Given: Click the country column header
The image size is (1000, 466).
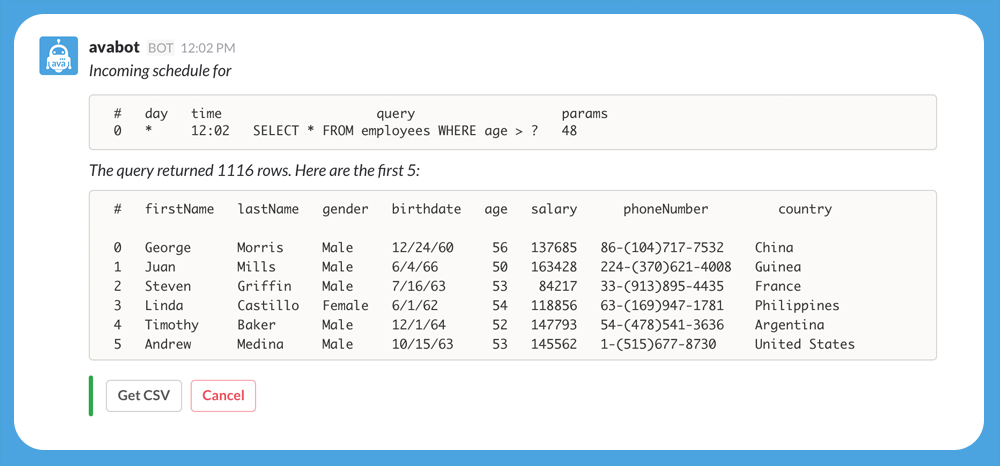Looking at the screenshot, I should (805, 209).
